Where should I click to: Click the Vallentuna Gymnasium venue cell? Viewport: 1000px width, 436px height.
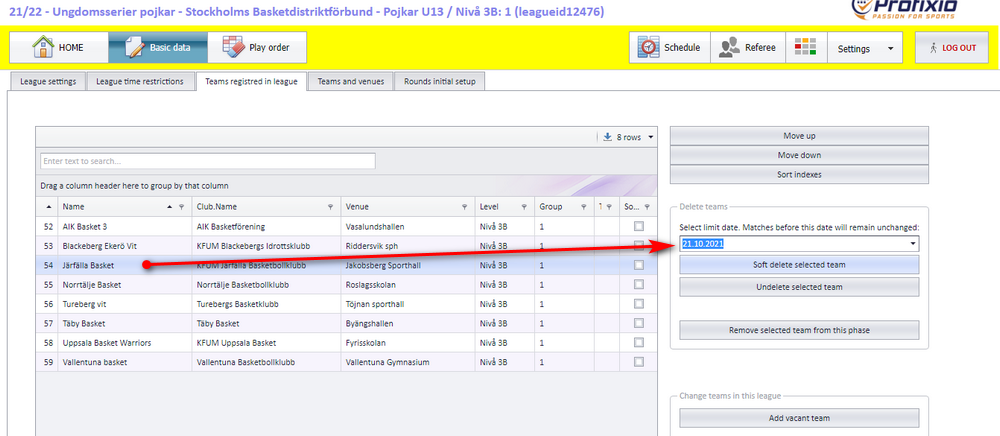(x=408, y=362)
